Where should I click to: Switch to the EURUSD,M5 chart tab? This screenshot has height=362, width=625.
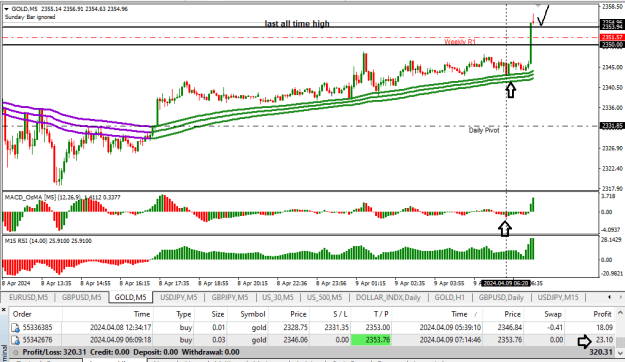[28, 297]
